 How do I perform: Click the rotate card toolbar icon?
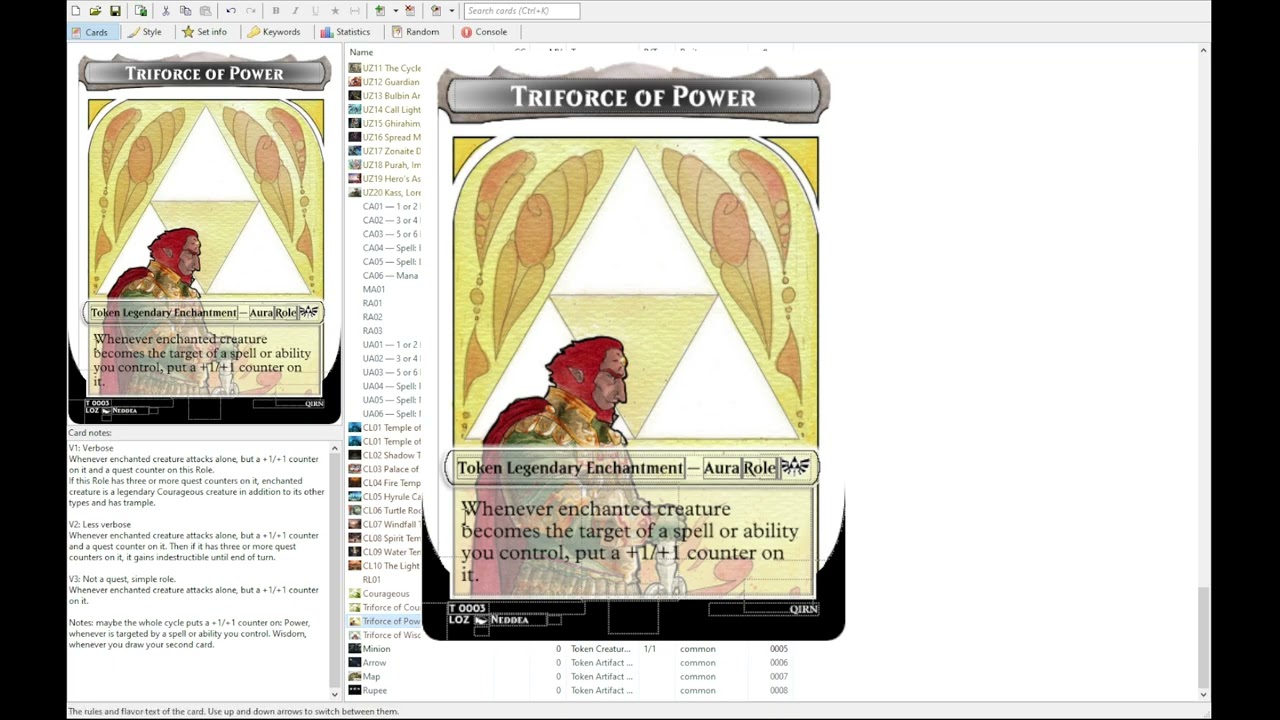click(436, 11)
